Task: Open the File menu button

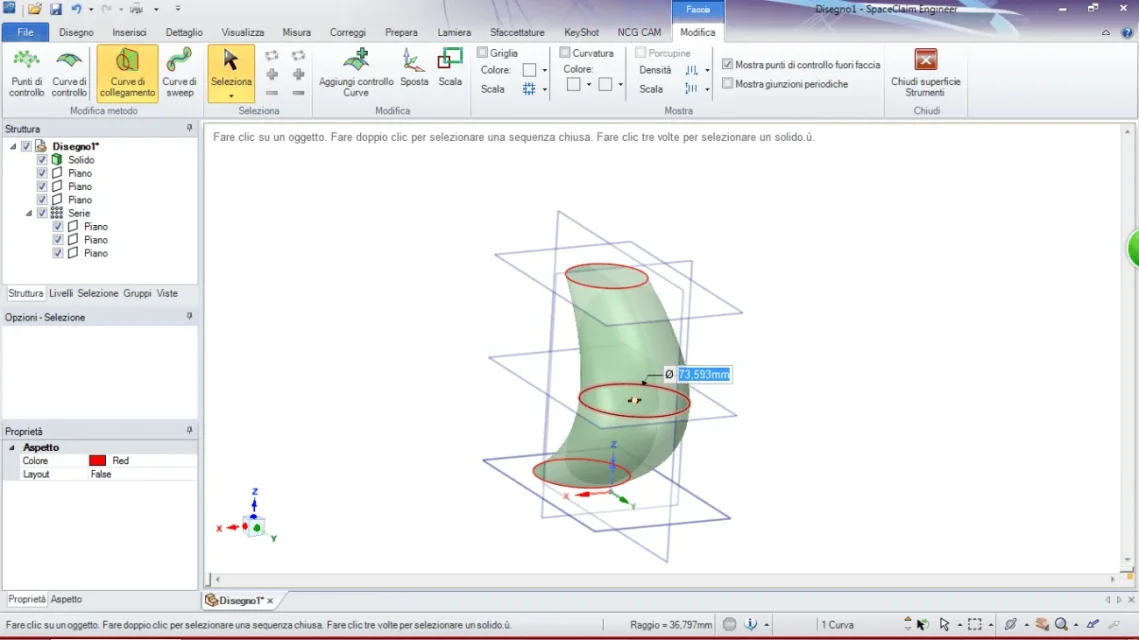Action: click(25, 32)
